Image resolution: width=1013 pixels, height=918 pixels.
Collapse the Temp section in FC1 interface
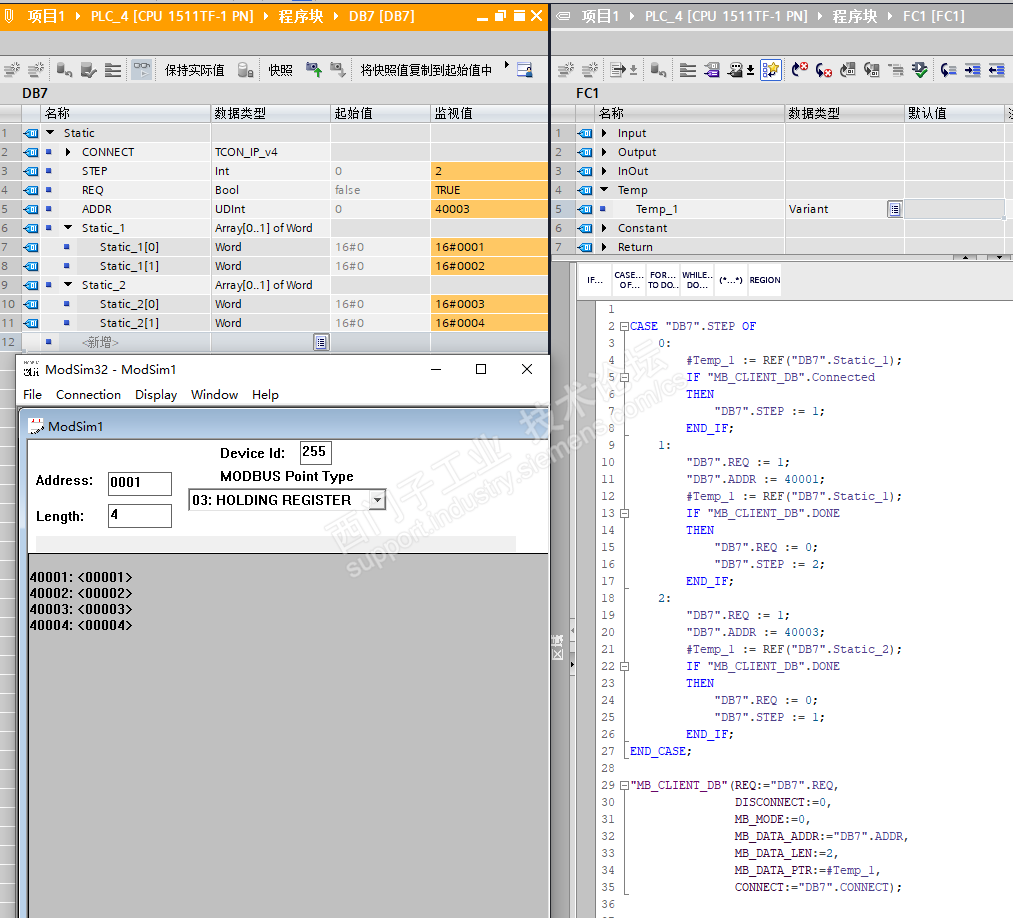click(604, 190)
